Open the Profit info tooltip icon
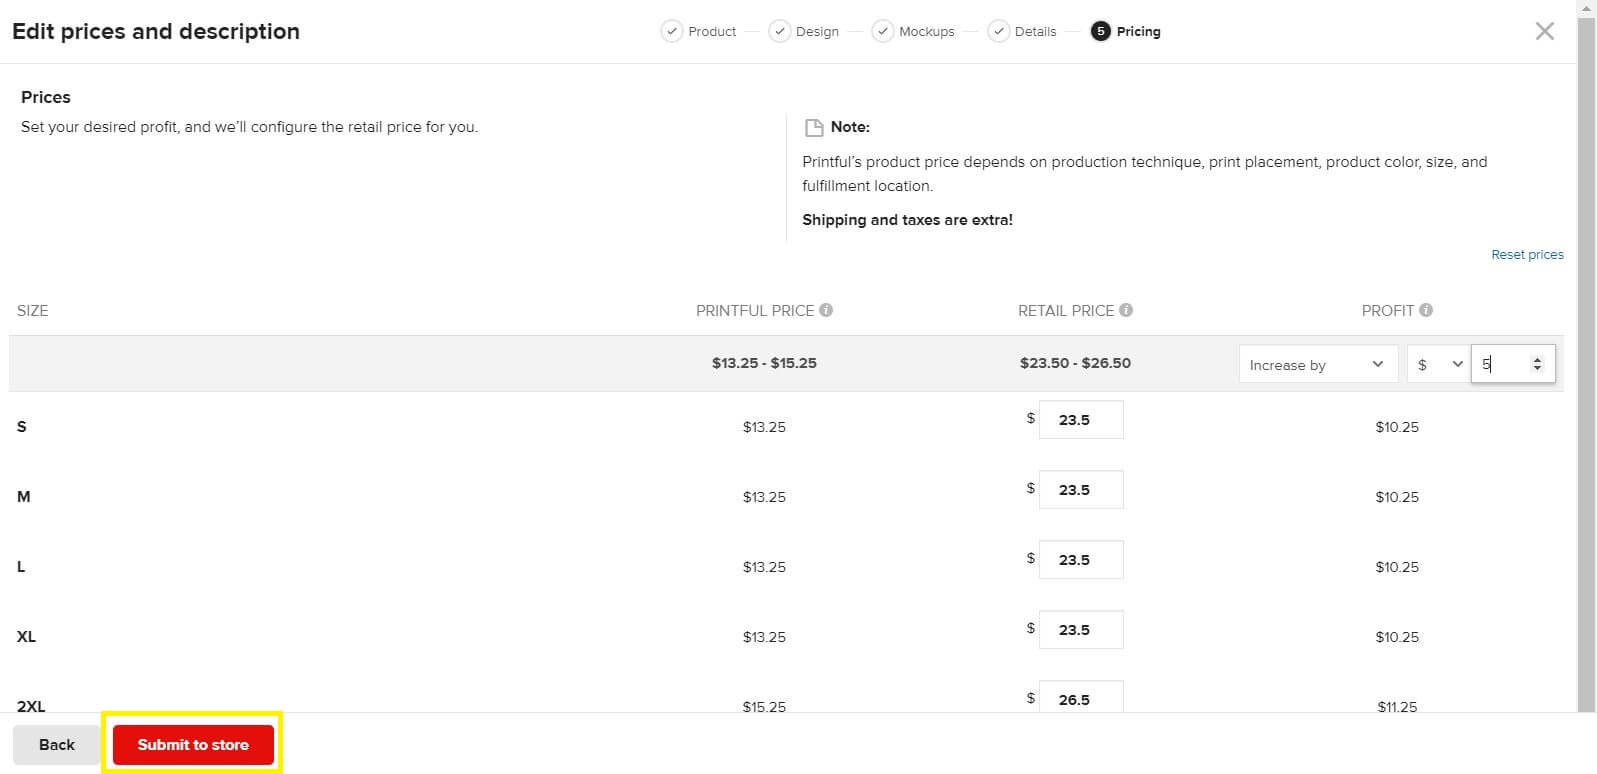 [1426, 310]
